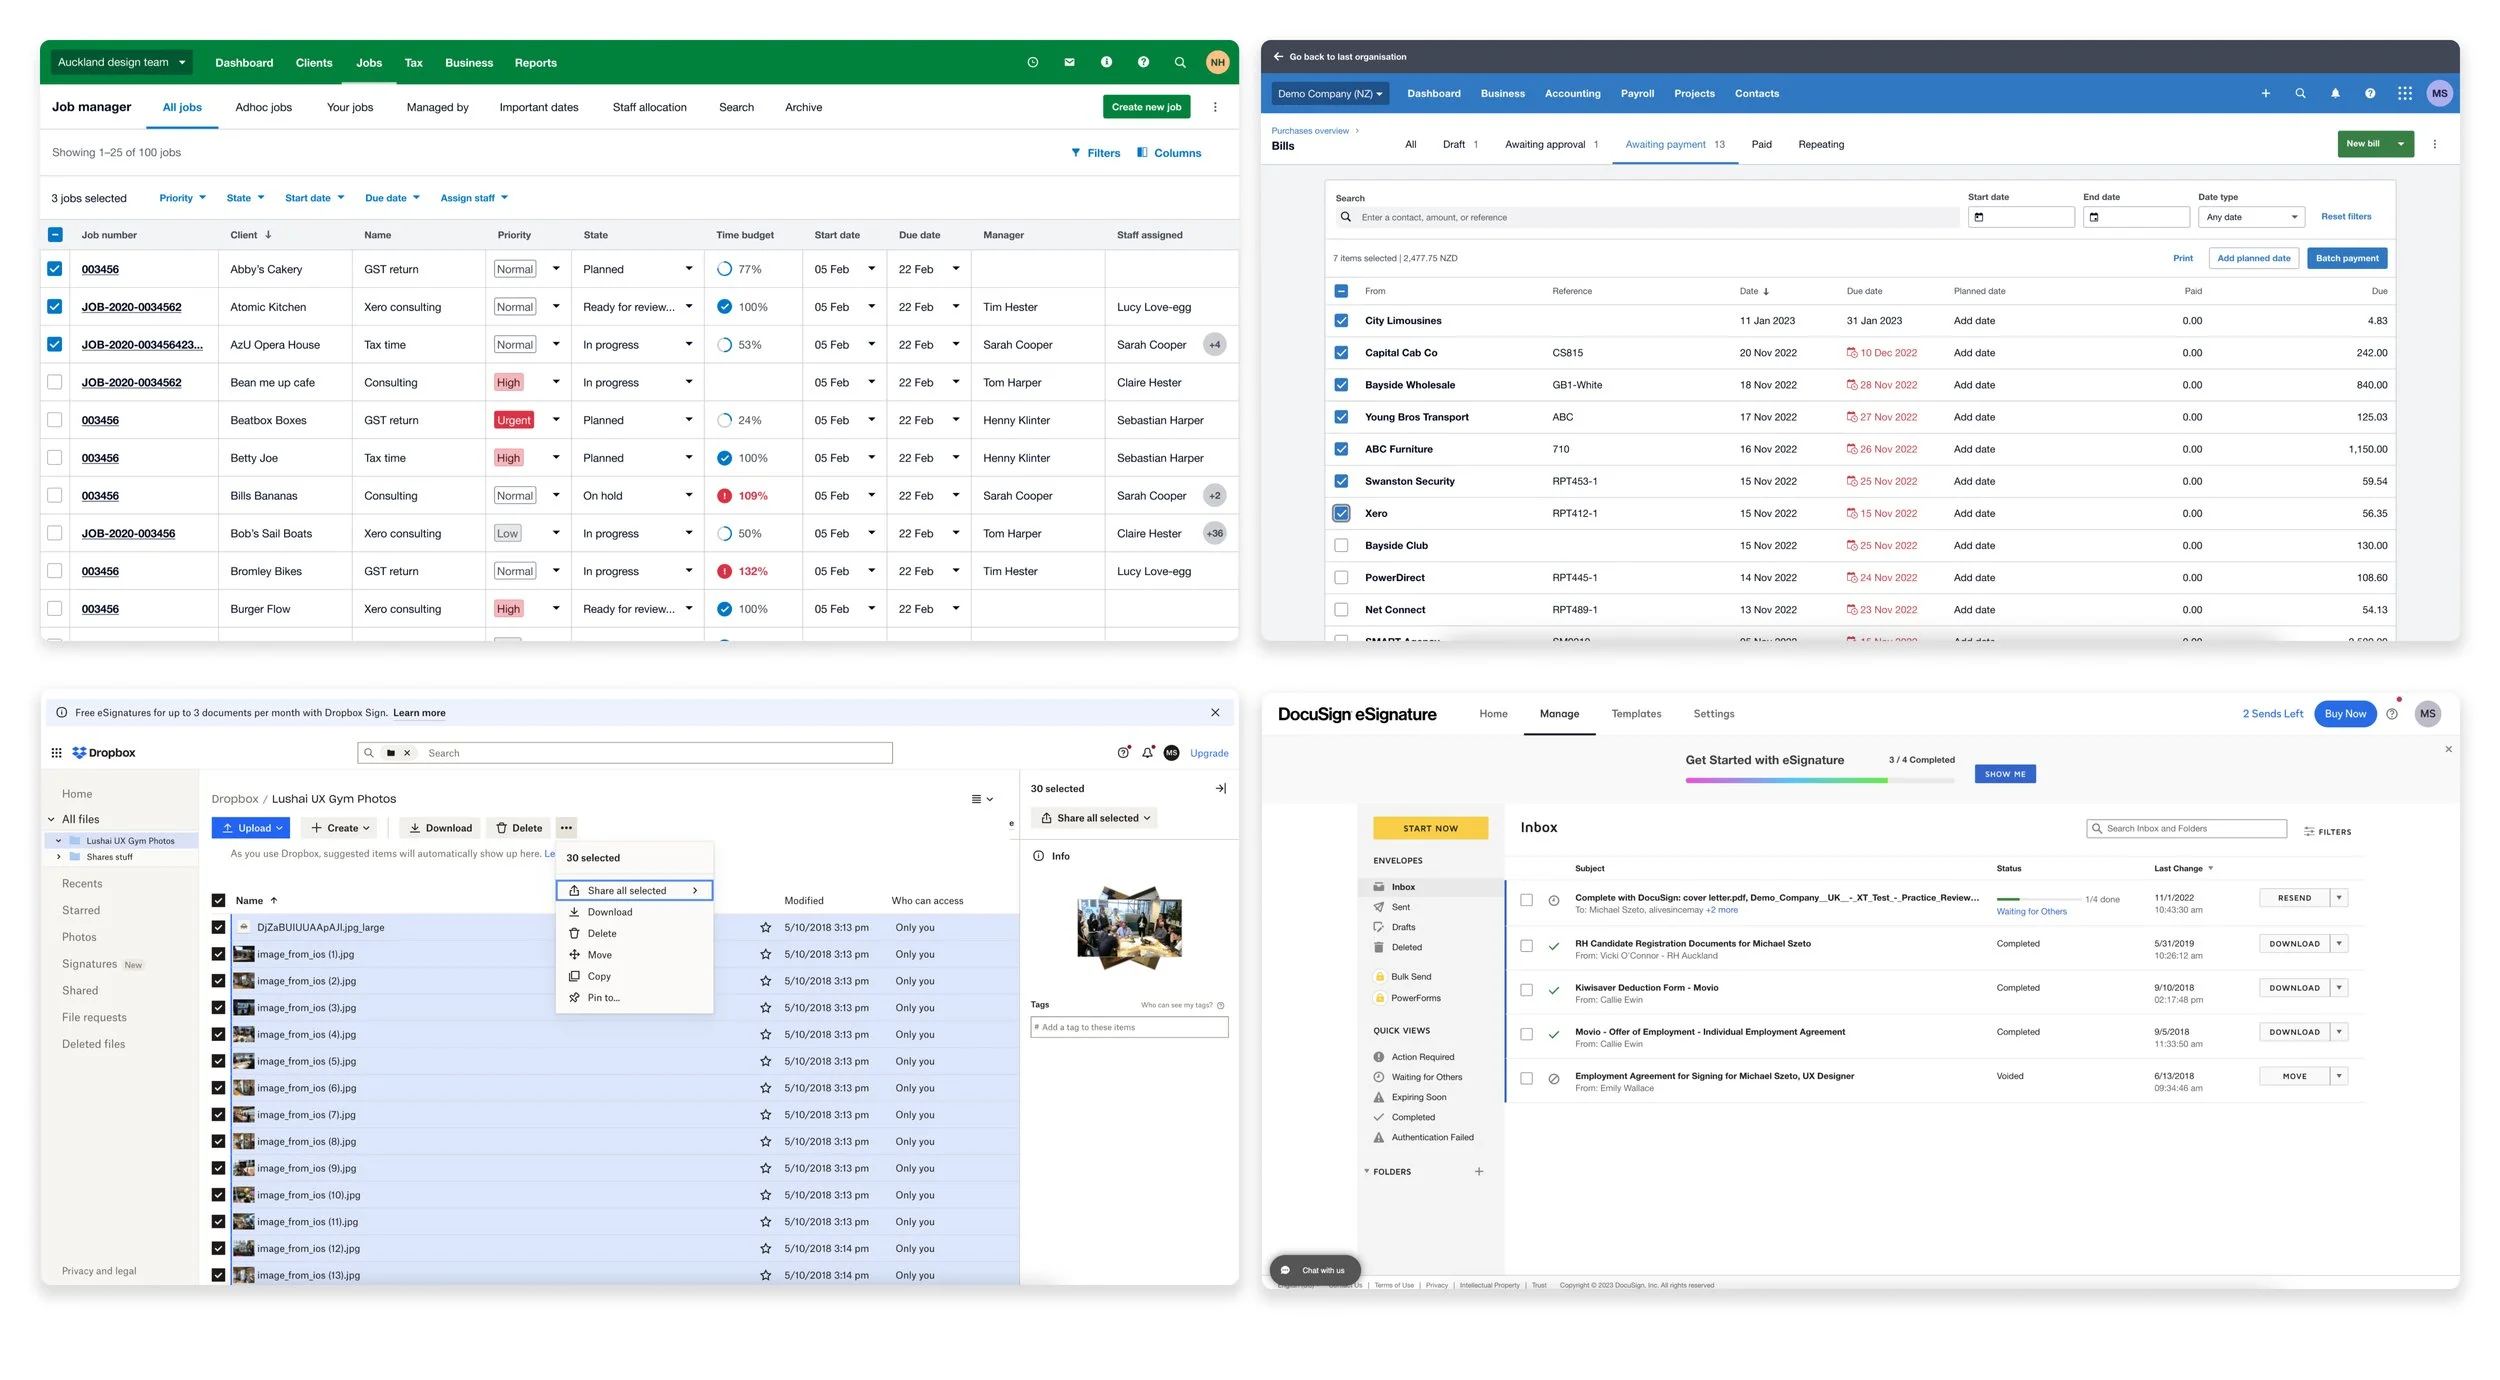This screenshot has height=1380, width=2500.
Task: Click the DocuSign help question mark icon
Action: (2391, 714)
